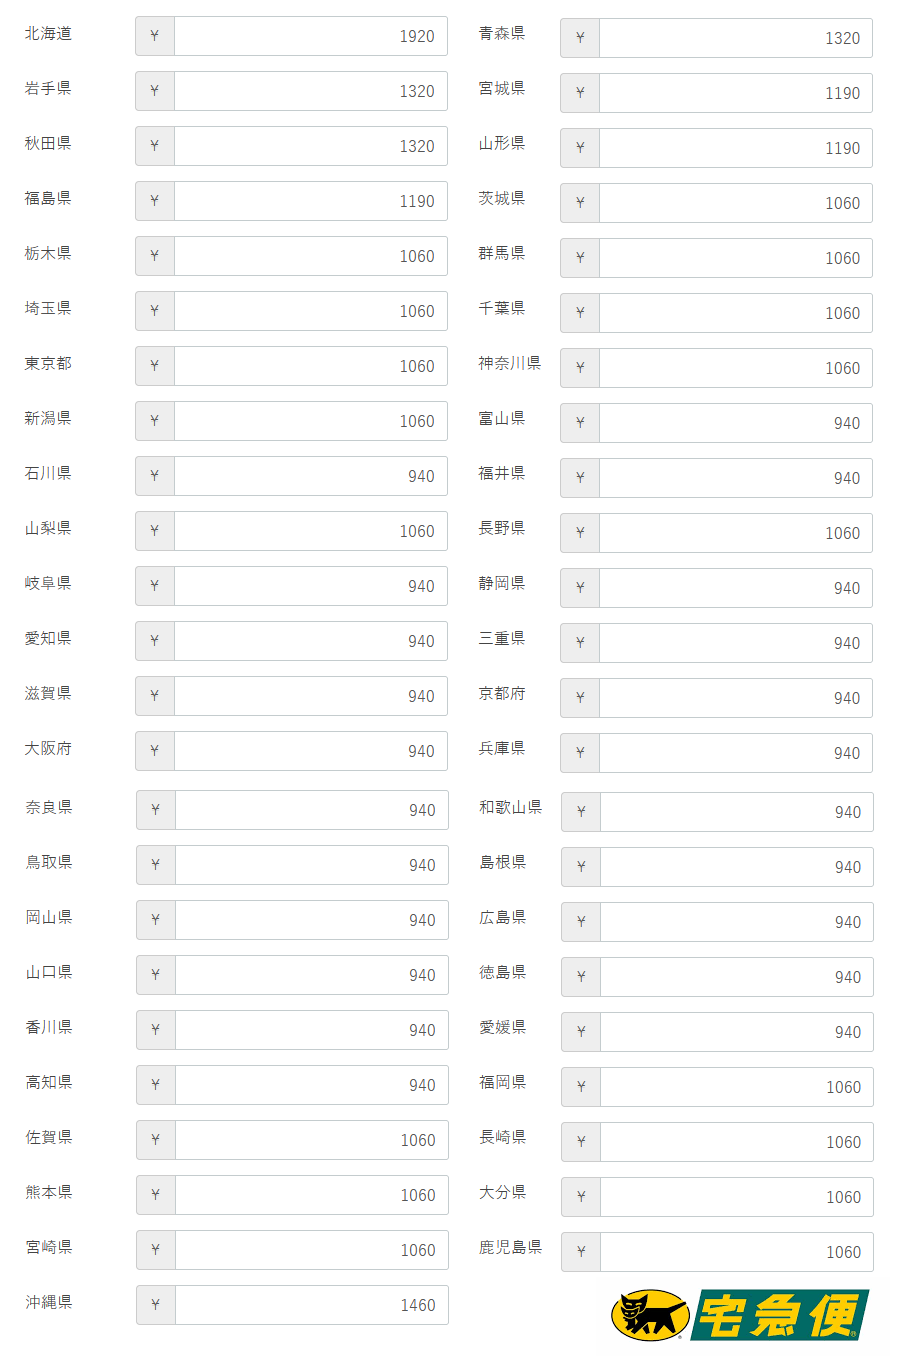This screenshot has width=898, height=1357.
Task: Click the 長野県 shipping fee field
Action: (x=735, y=533)
